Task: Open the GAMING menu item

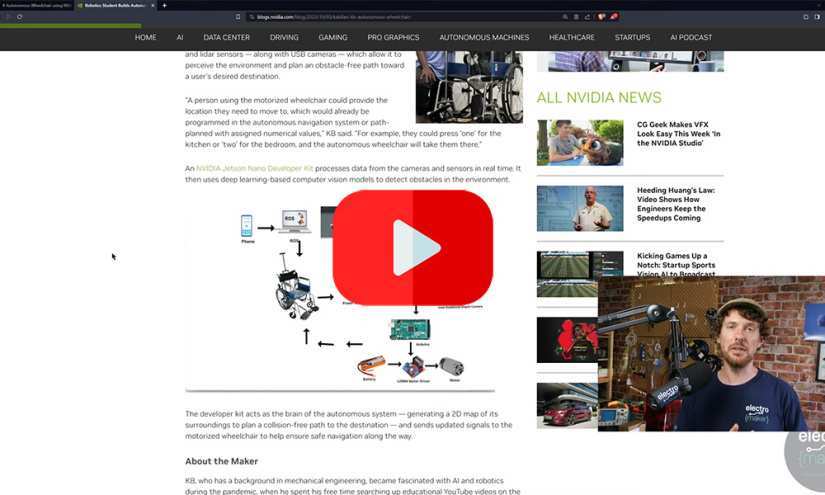Action: point(333,37)
